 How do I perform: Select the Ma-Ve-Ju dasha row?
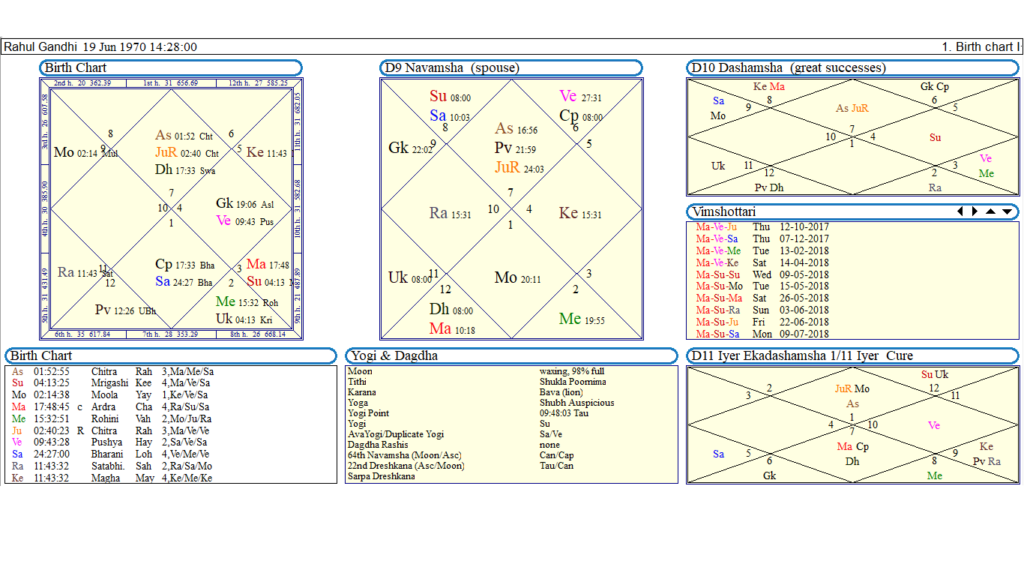(x=762, y=227)
